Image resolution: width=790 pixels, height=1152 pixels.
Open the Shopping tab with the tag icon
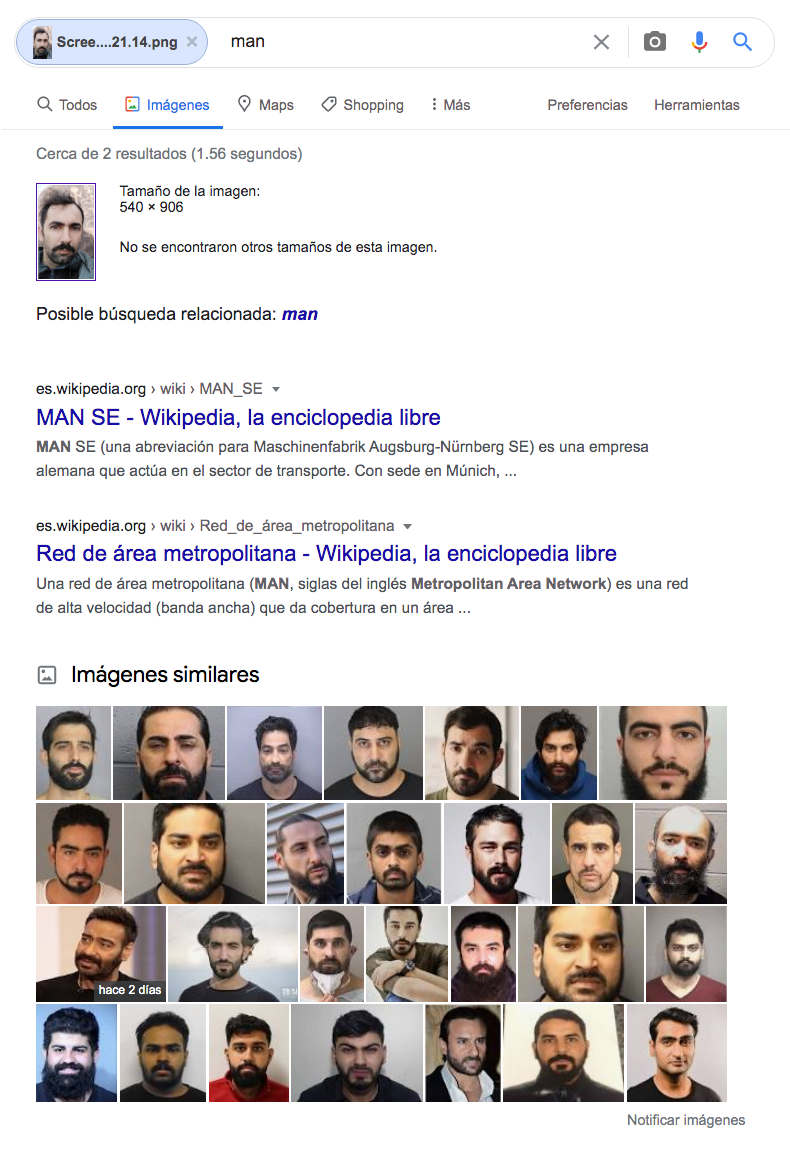click(x=362, y=105)
